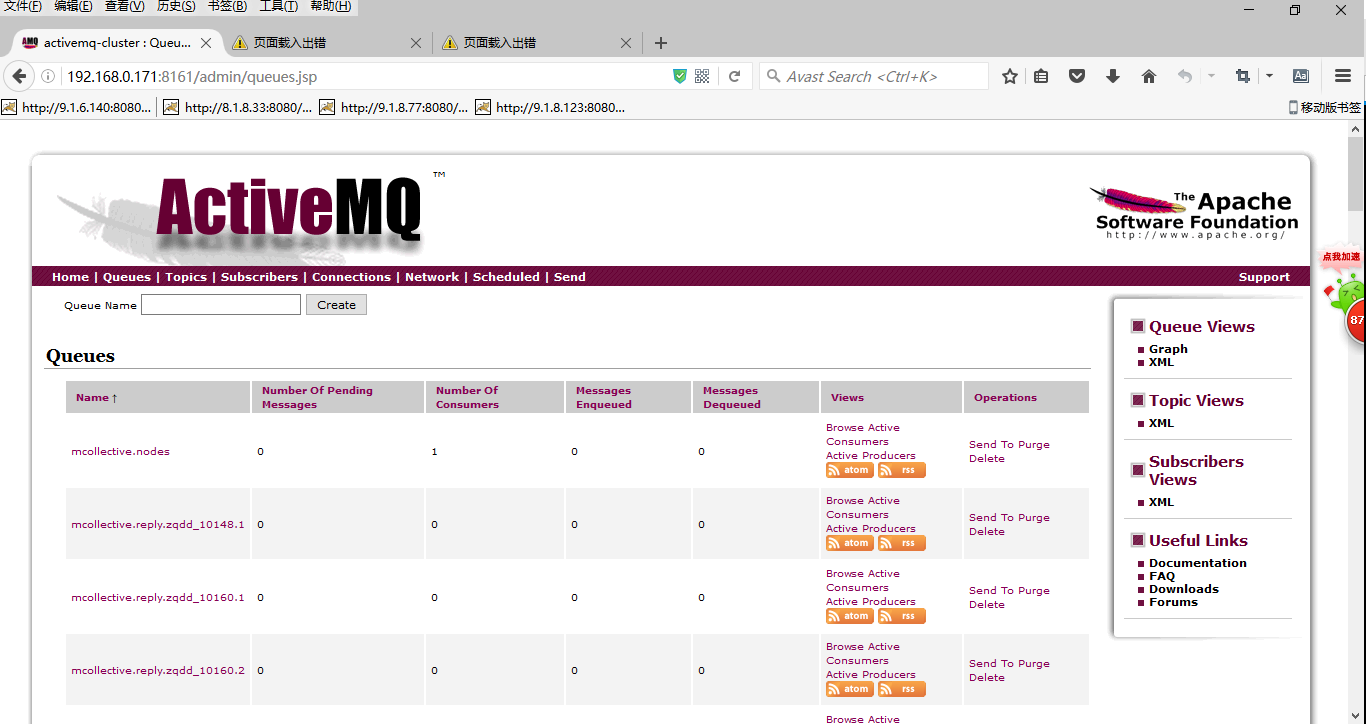Open the 历史(S) menu
The width and height of the screenshot is (1366, 724).
point(176,6)
